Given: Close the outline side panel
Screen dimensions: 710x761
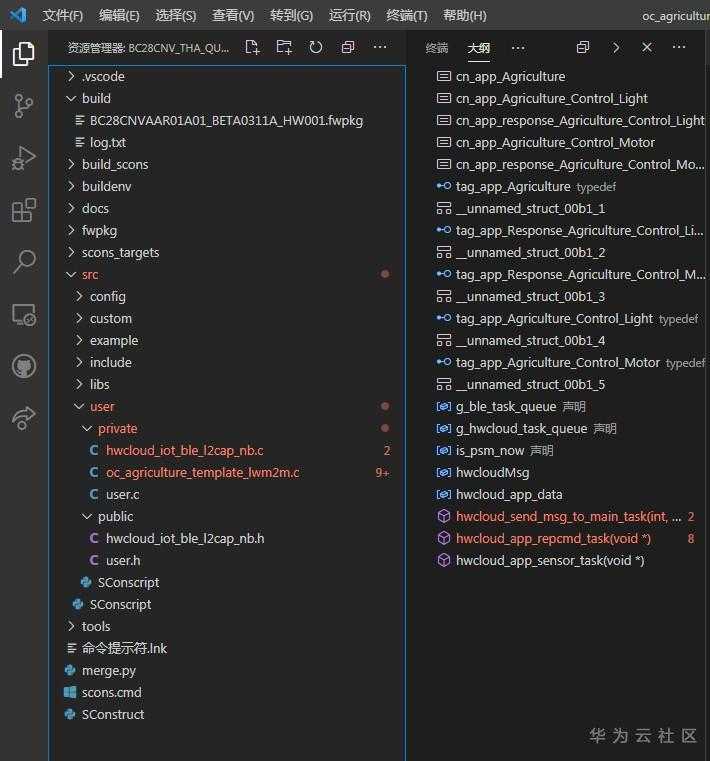Looking at the screenshot, I should click(x=647, y=47).
